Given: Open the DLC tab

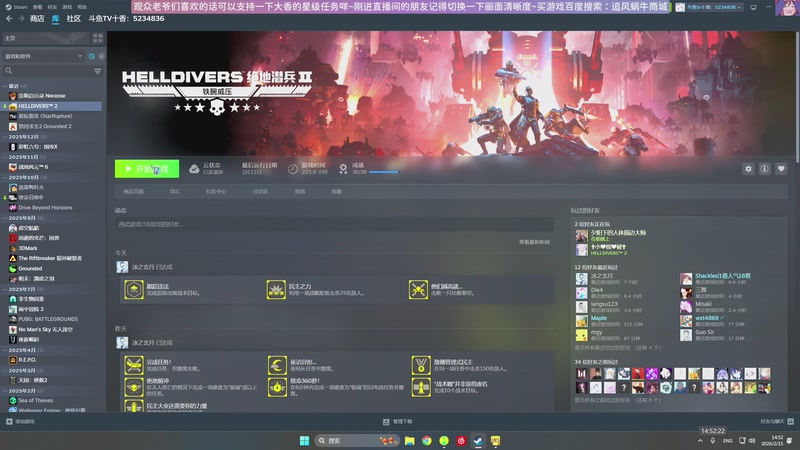Looking at the screenshot, I should 175,191.
